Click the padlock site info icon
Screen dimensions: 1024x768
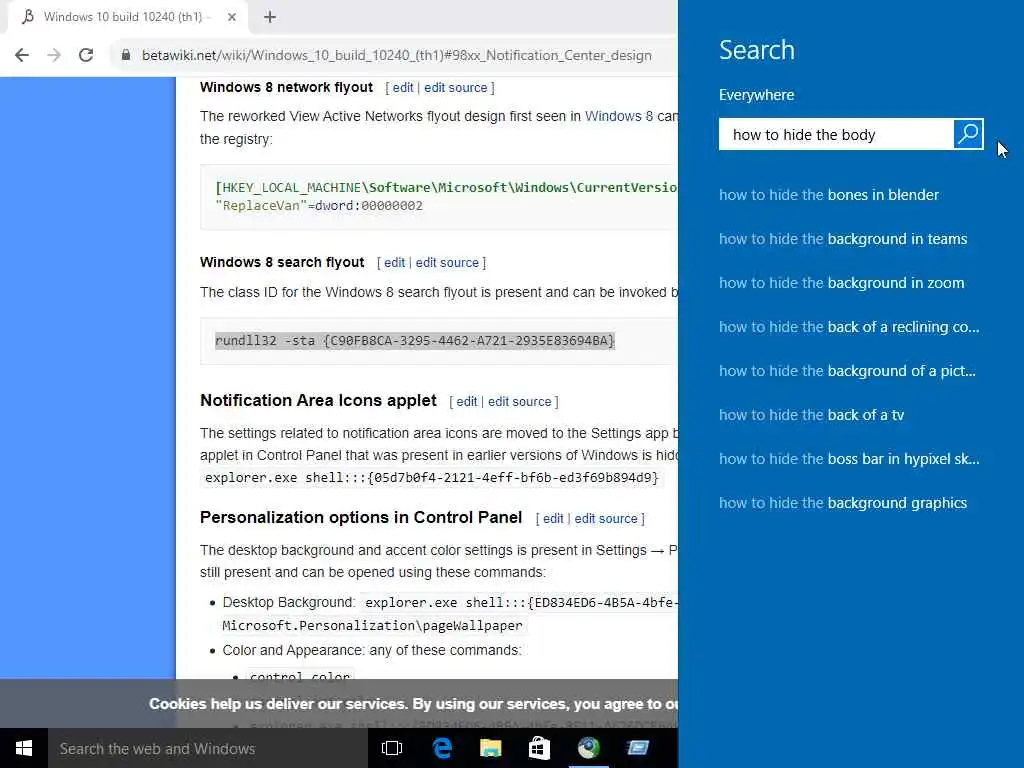click(125, 55)
